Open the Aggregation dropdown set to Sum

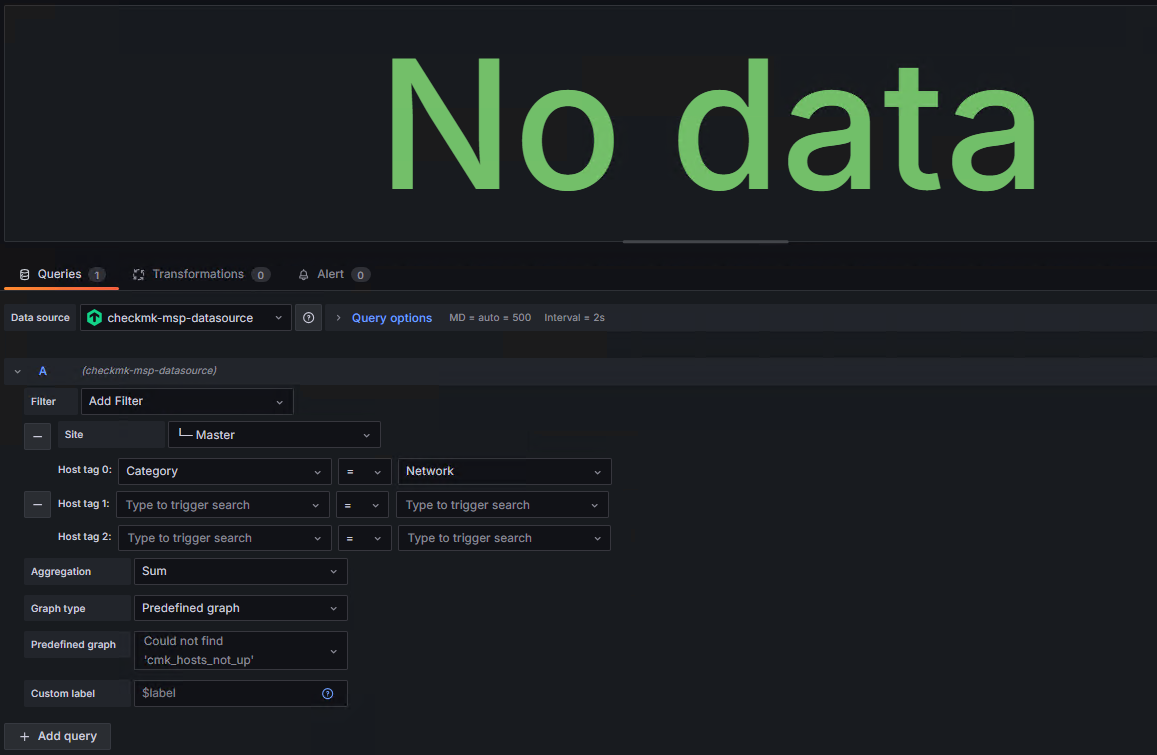[240, 571]
